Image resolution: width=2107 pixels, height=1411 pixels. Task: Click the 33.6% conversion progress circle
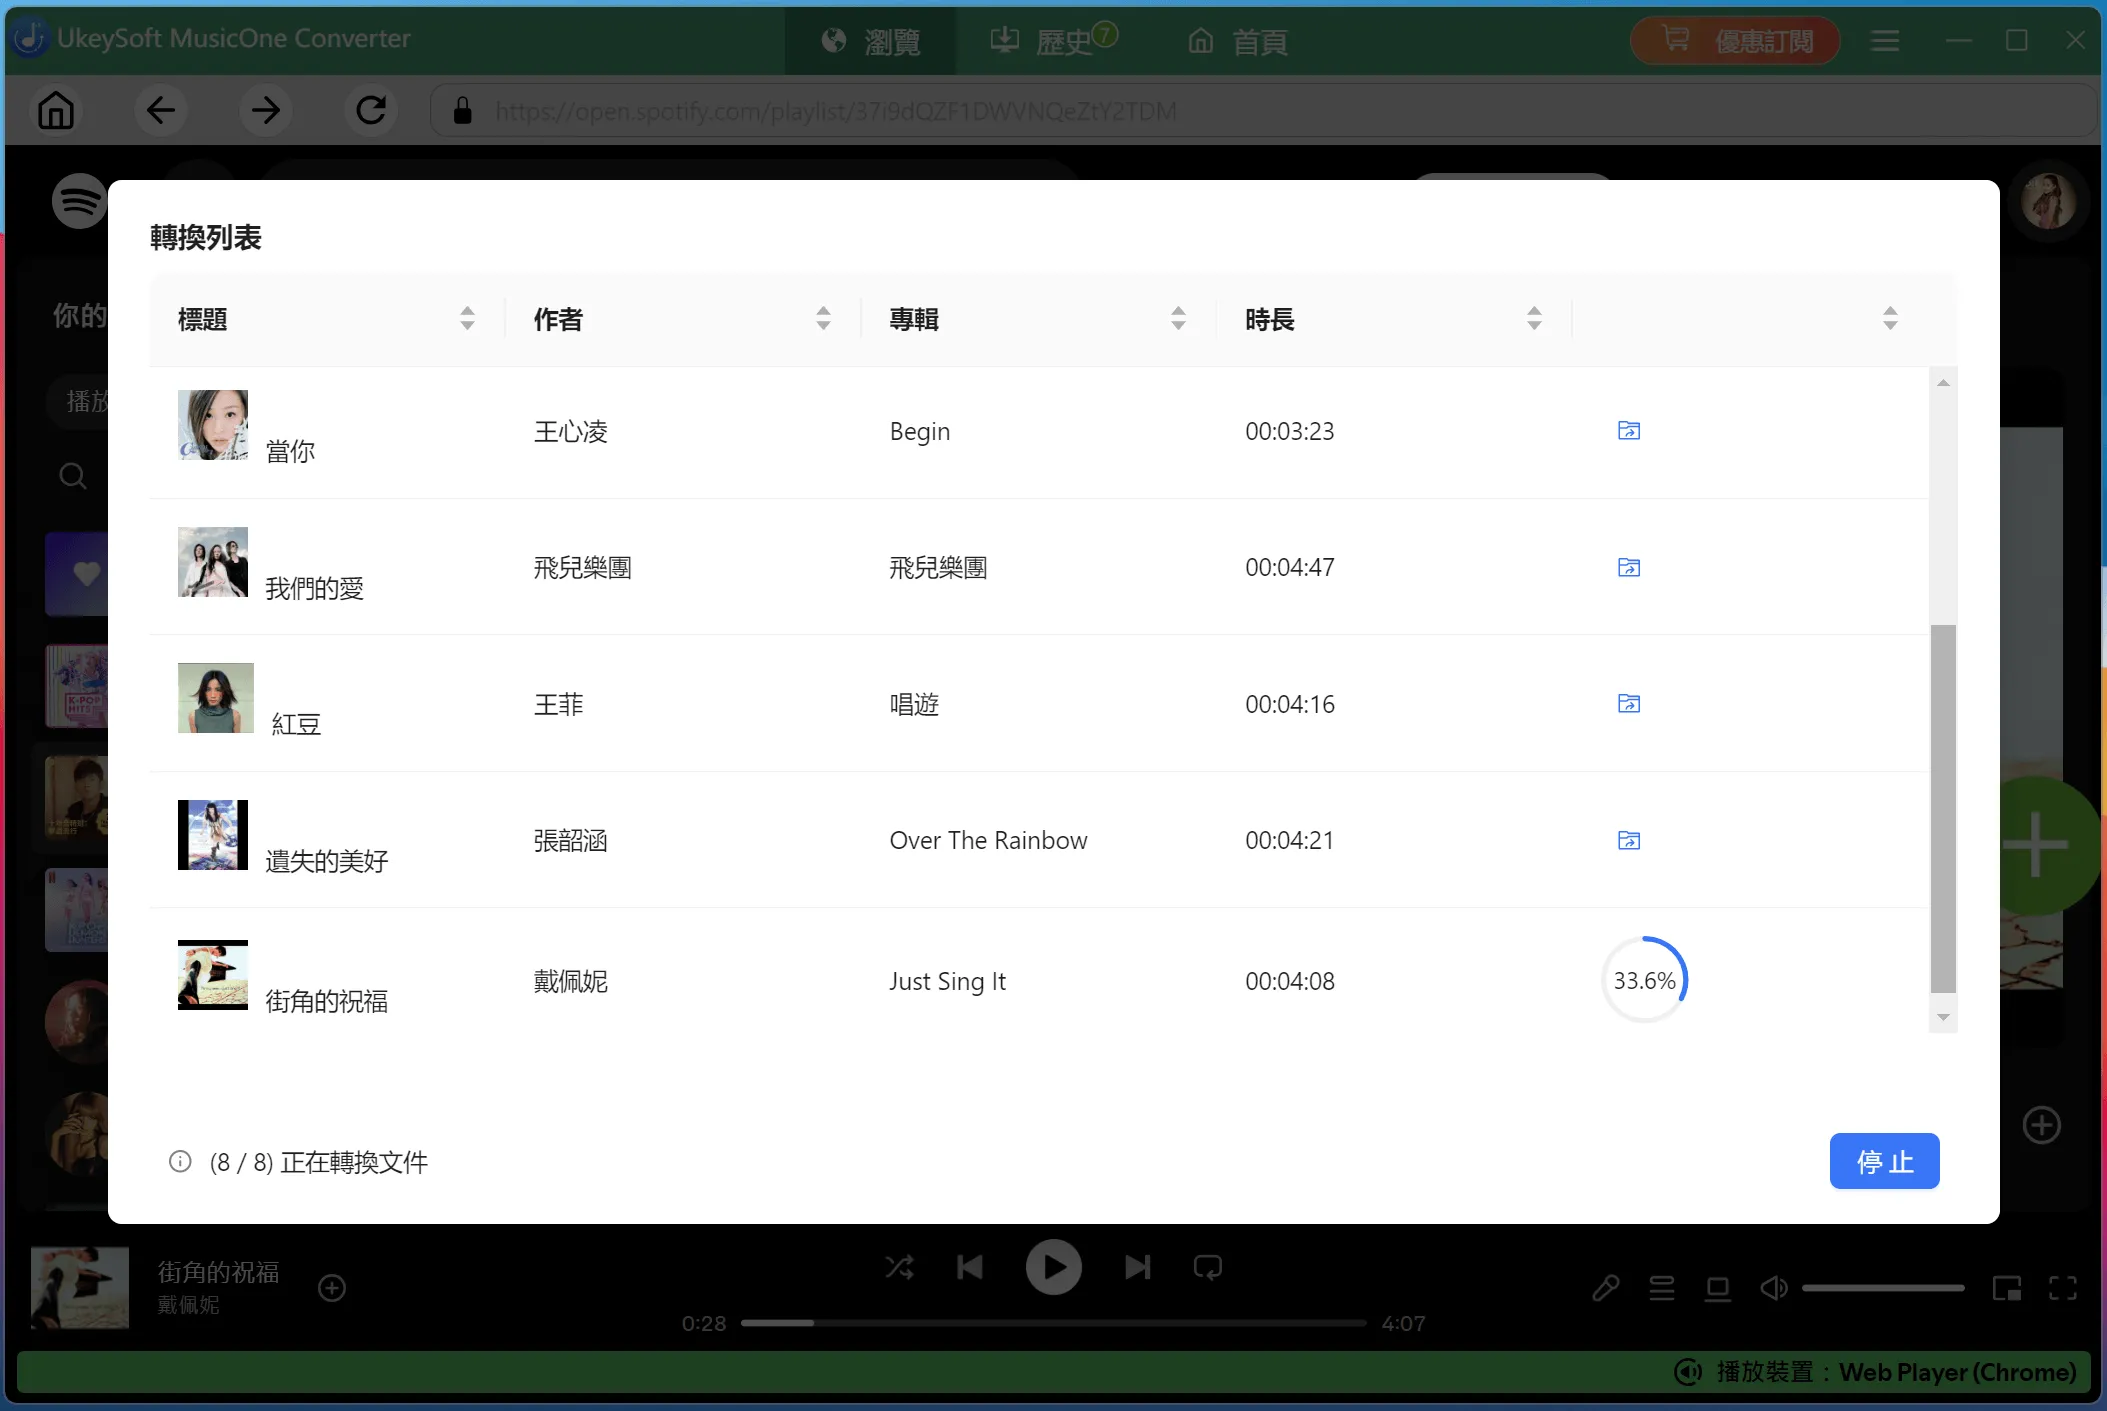(x=1644, y=980)
